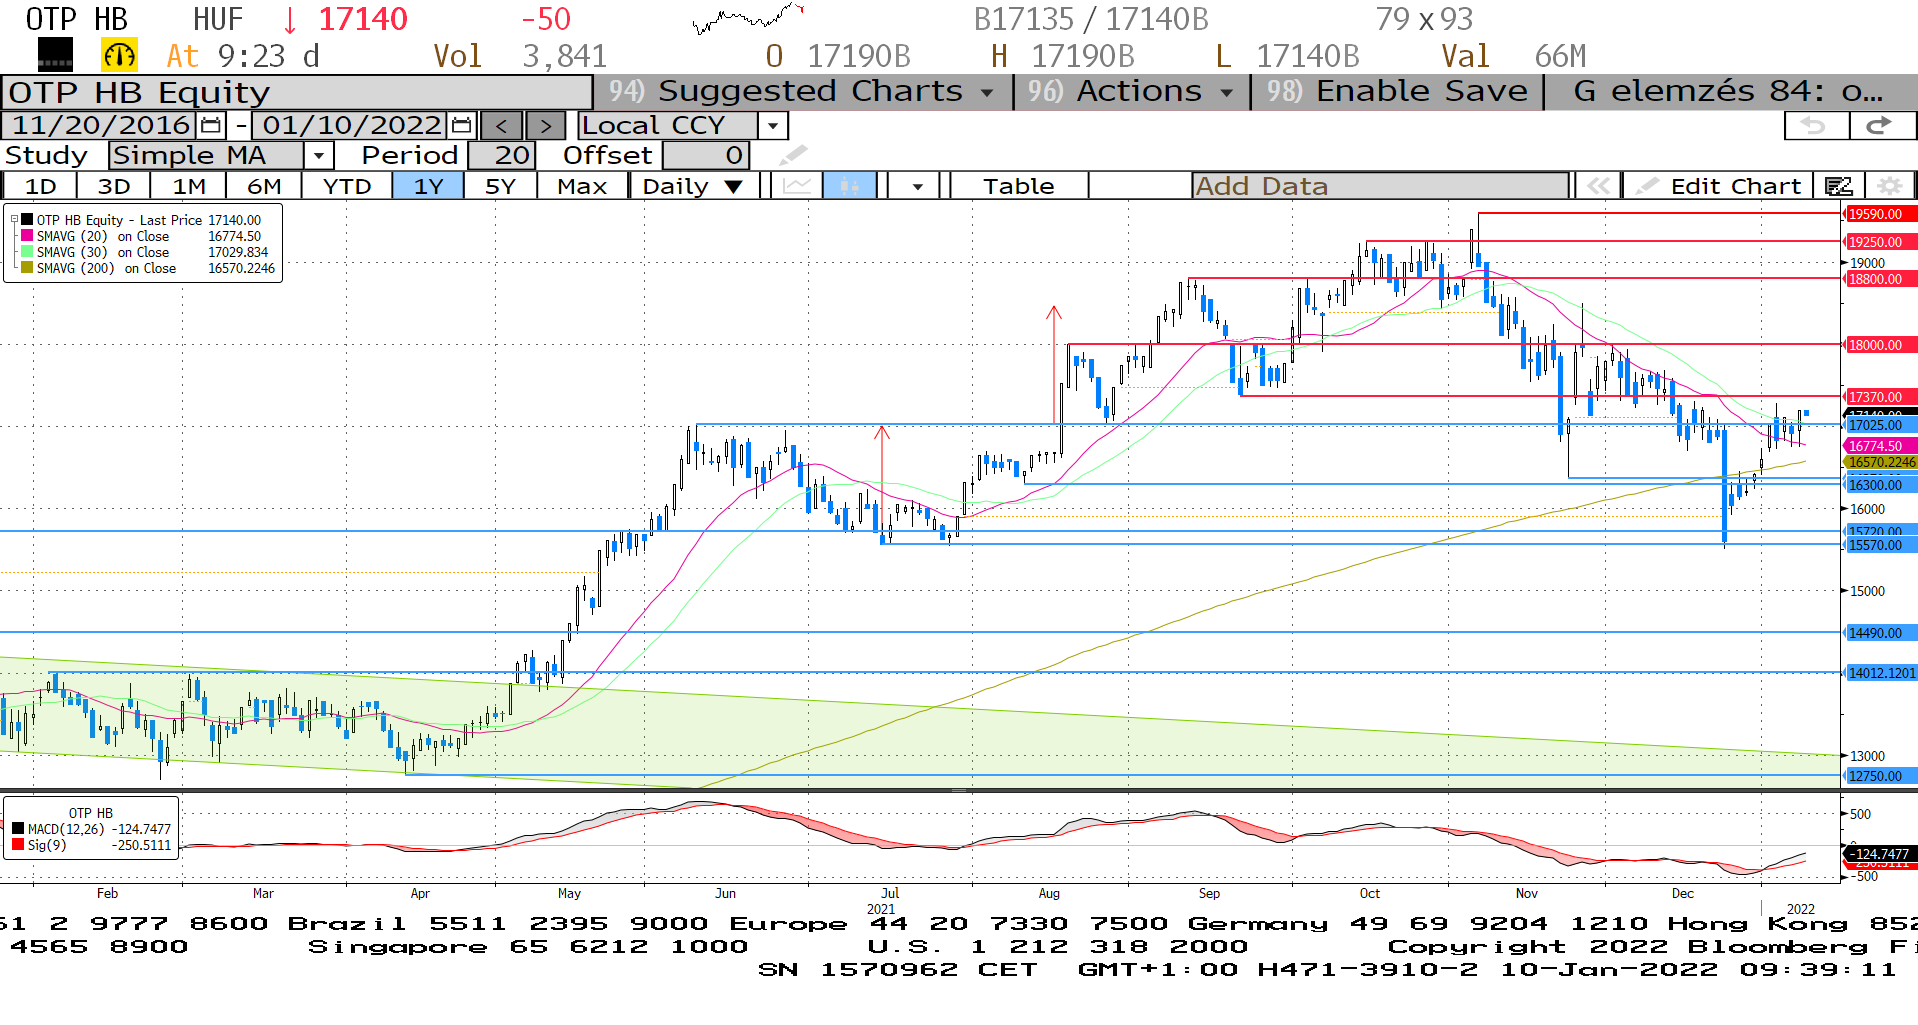
Task: Click the magenta SMAVG (20) legend swatch
Action: 27,236
